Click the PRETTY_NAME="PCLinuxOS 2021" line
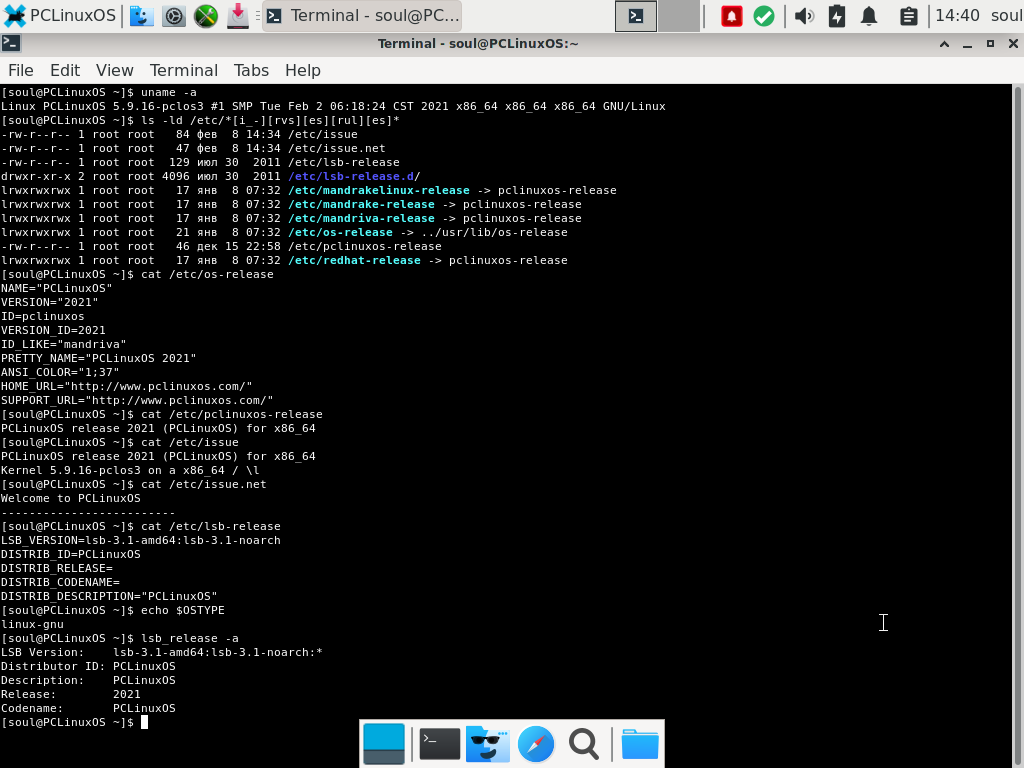This screenshot has height=768, width=1024. (99, 359)
